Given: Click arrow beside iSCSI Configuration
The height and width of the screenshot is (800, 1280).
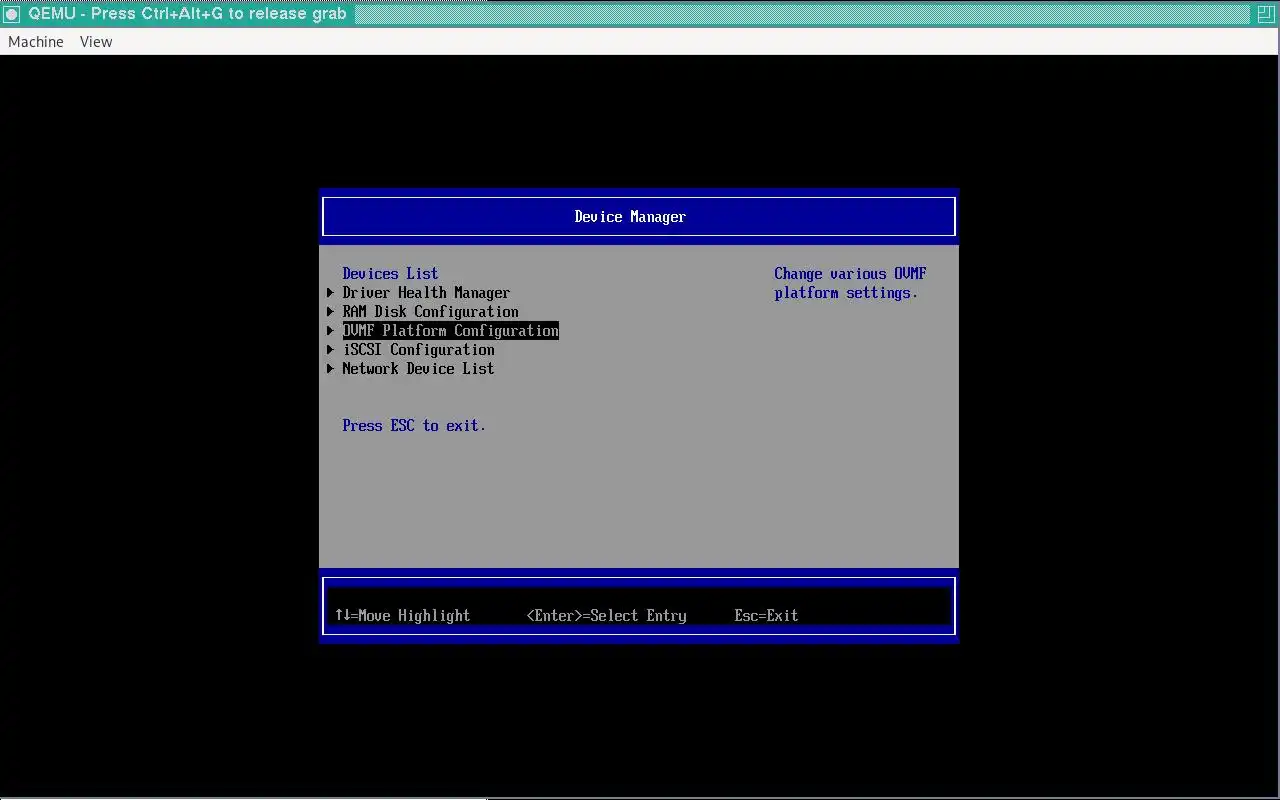Looking at the screenshot, I should point(330,350).
